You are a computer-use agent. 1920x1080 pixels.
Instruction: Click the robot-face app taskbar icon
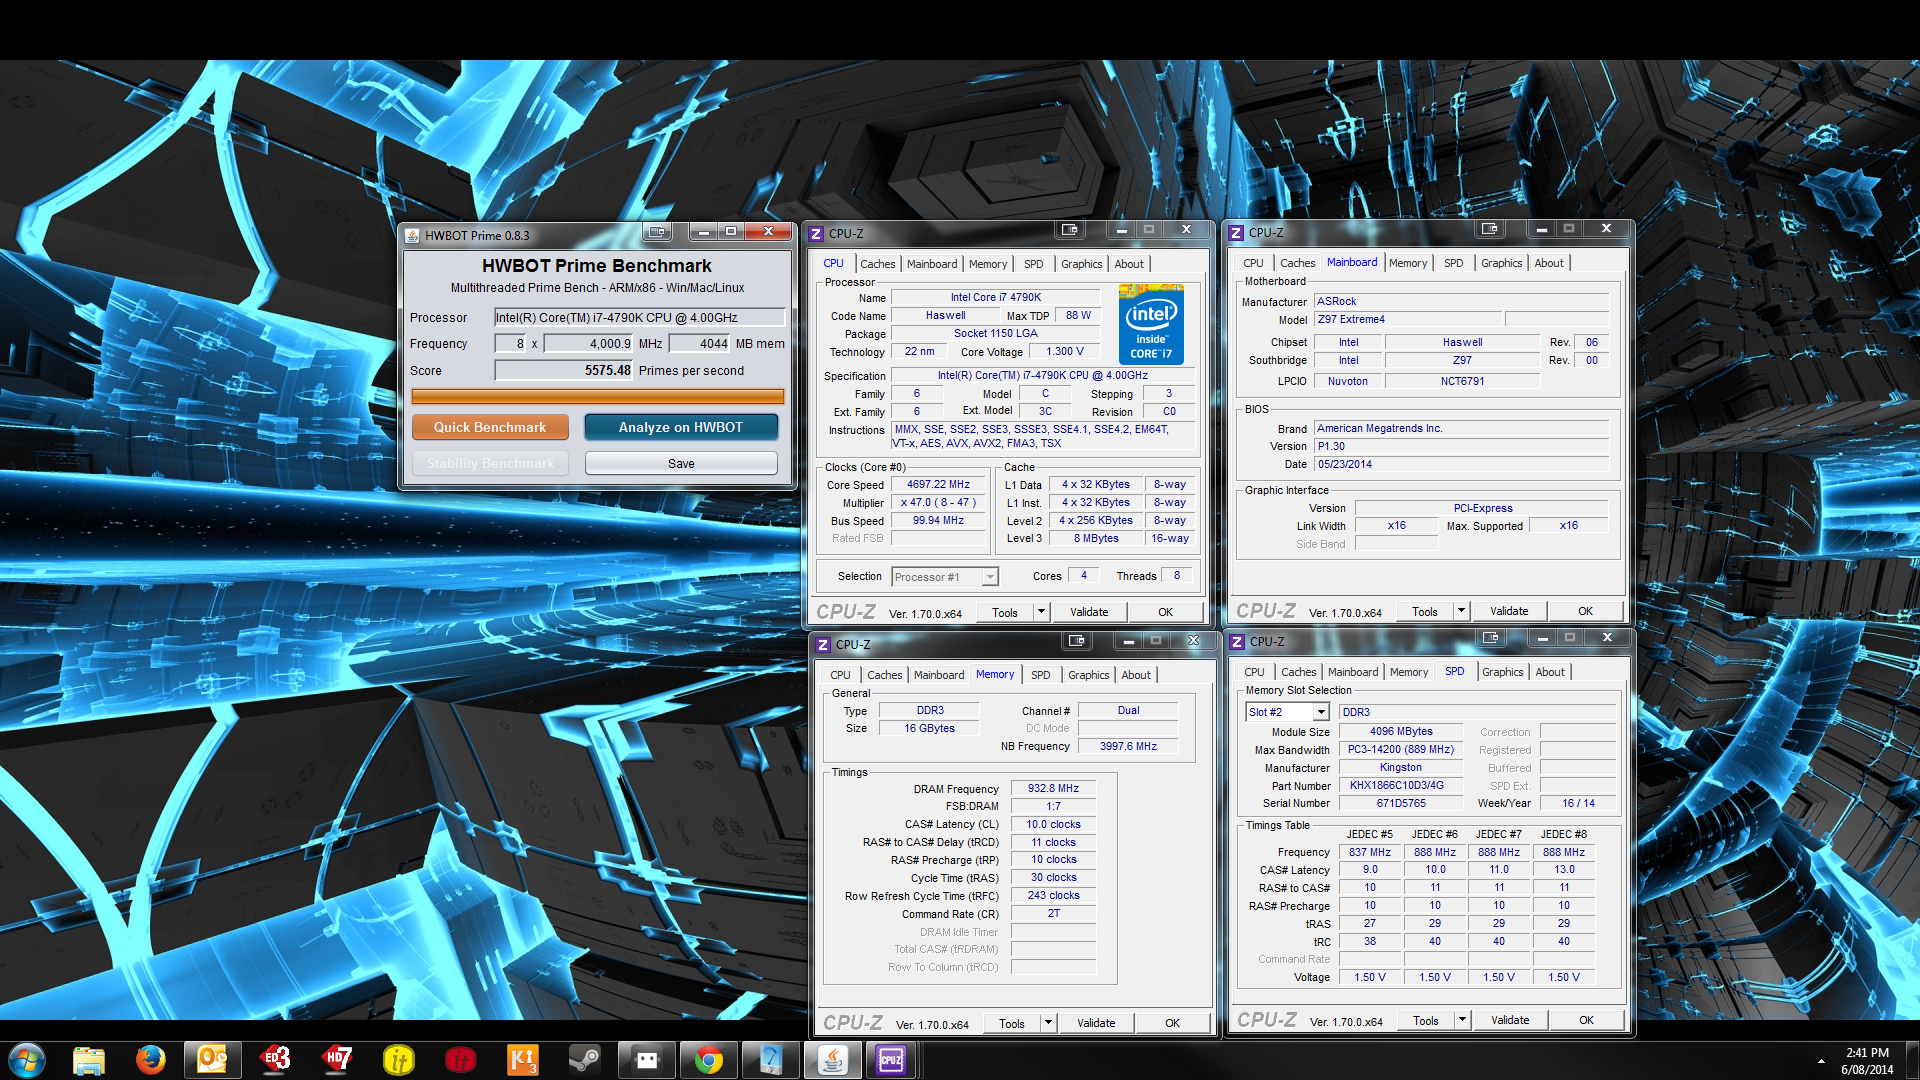point(647,1059)
